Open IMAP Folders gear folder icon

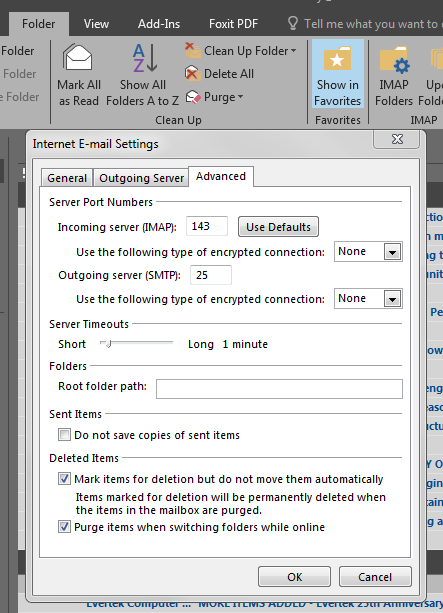click(x=394, y=59)
